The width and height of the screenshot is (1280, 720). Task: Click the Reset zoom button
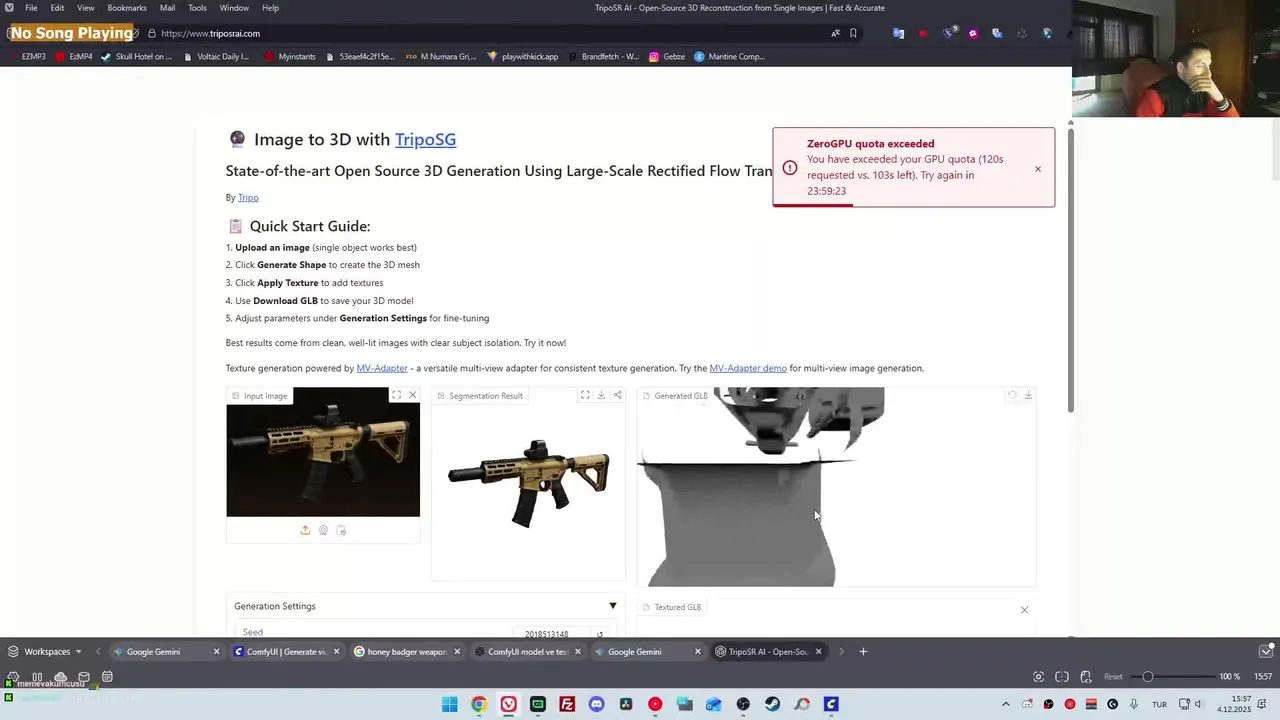pyautogui.click(x=1113, y=677)
